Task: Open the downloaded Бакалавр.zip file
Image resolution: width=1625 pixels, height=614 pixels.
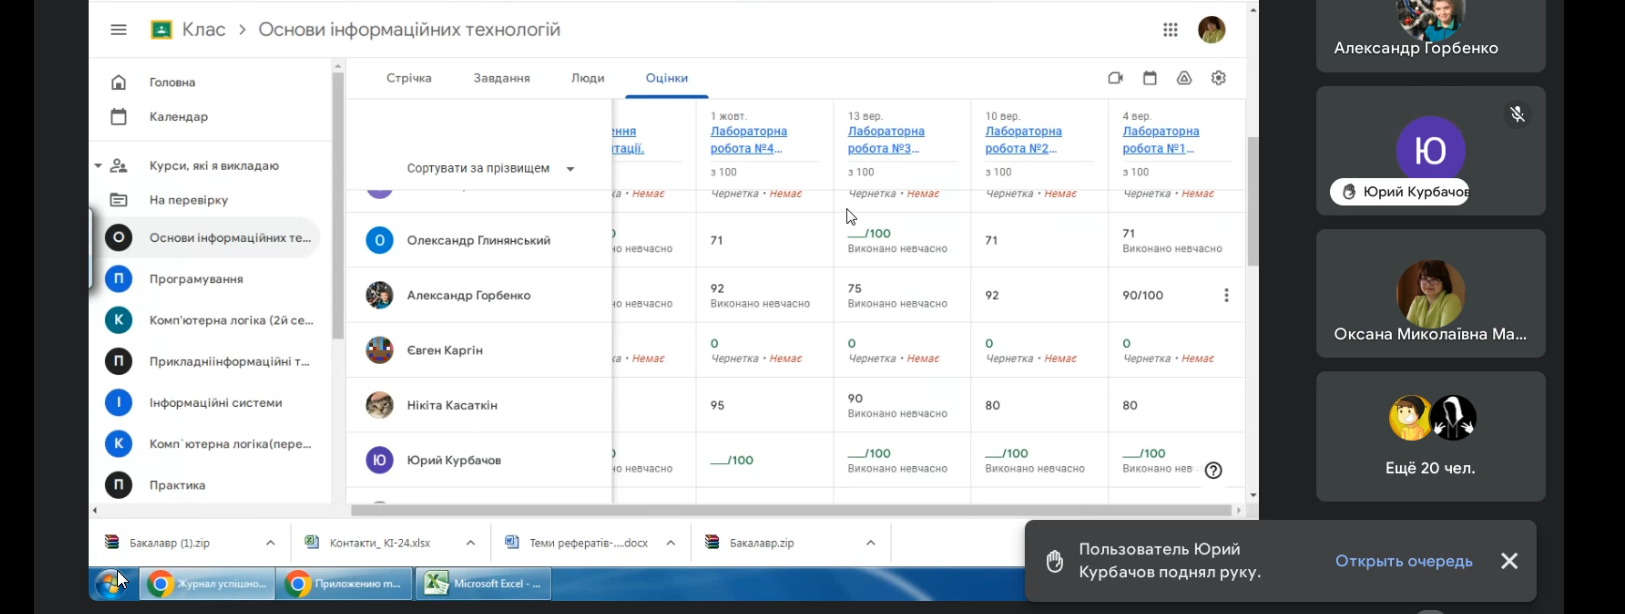Action: (761, 543)
